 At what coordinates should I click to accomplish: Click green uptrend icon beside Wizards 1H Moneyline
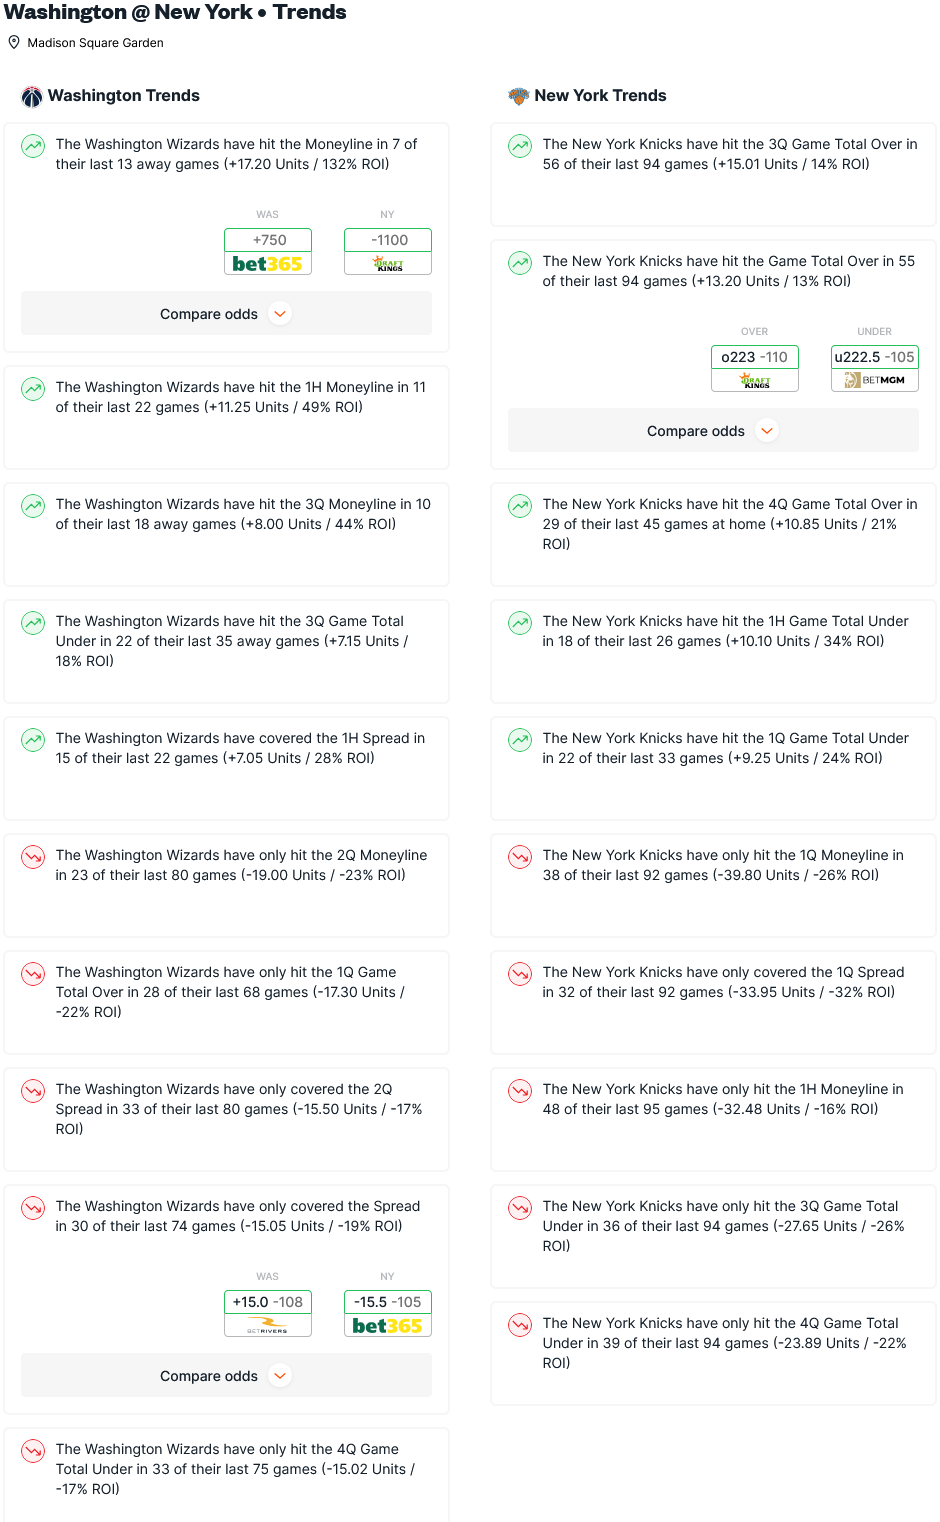pos(33,389)
